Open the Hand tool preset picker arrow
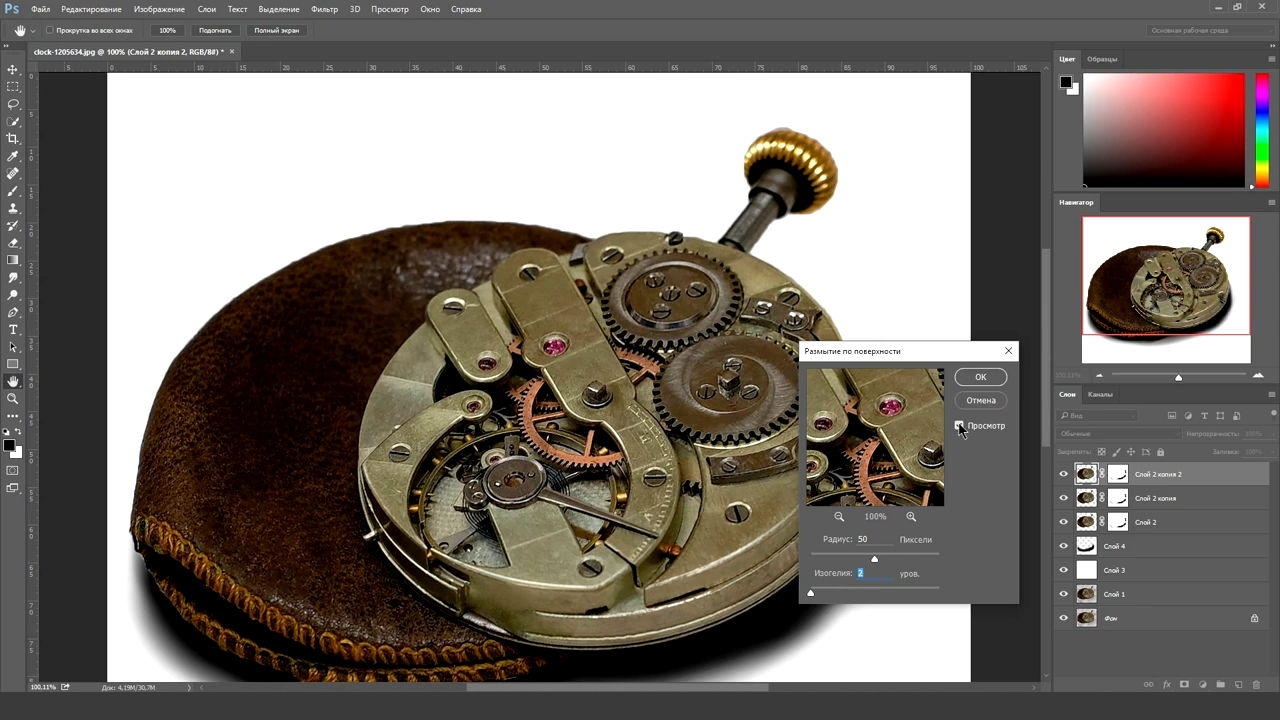 coord(33,30)
